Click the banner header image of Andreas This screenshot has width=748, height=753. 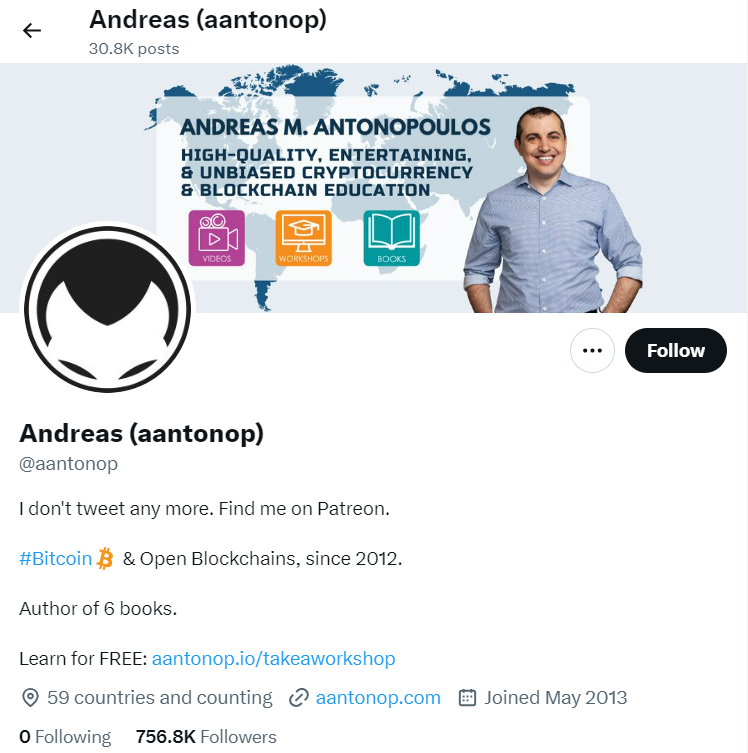pos(374,188)
